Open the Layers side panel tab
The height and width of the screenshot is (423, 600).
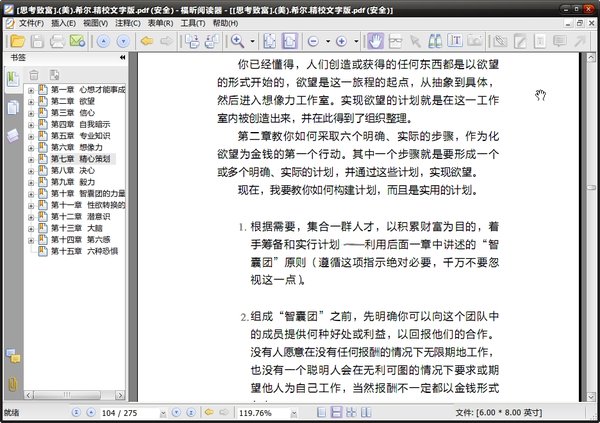tap(13, 135)
